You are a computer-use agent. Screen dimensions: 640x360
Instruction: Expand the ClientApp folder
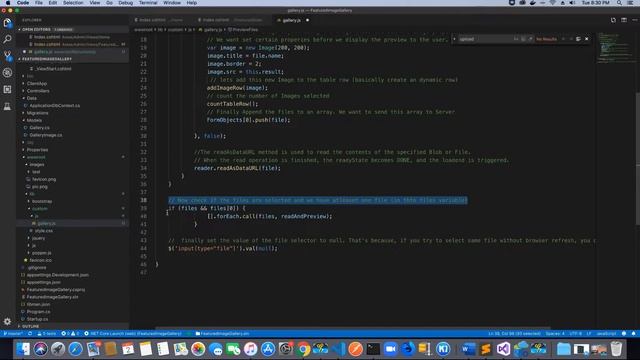37,83
